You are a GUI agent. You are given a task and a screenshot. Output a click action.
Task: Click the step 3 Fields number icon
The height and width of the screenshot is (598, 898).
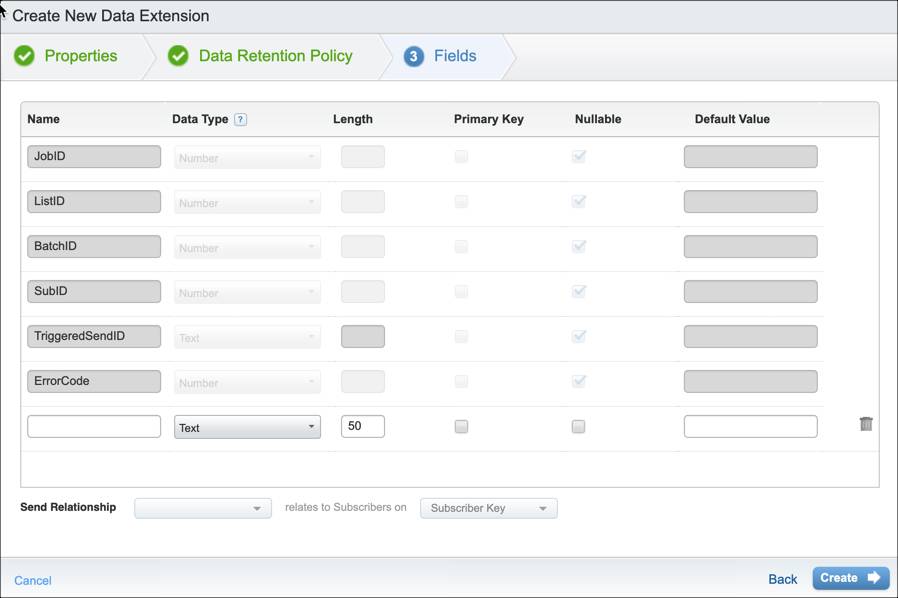coord(414,57)
